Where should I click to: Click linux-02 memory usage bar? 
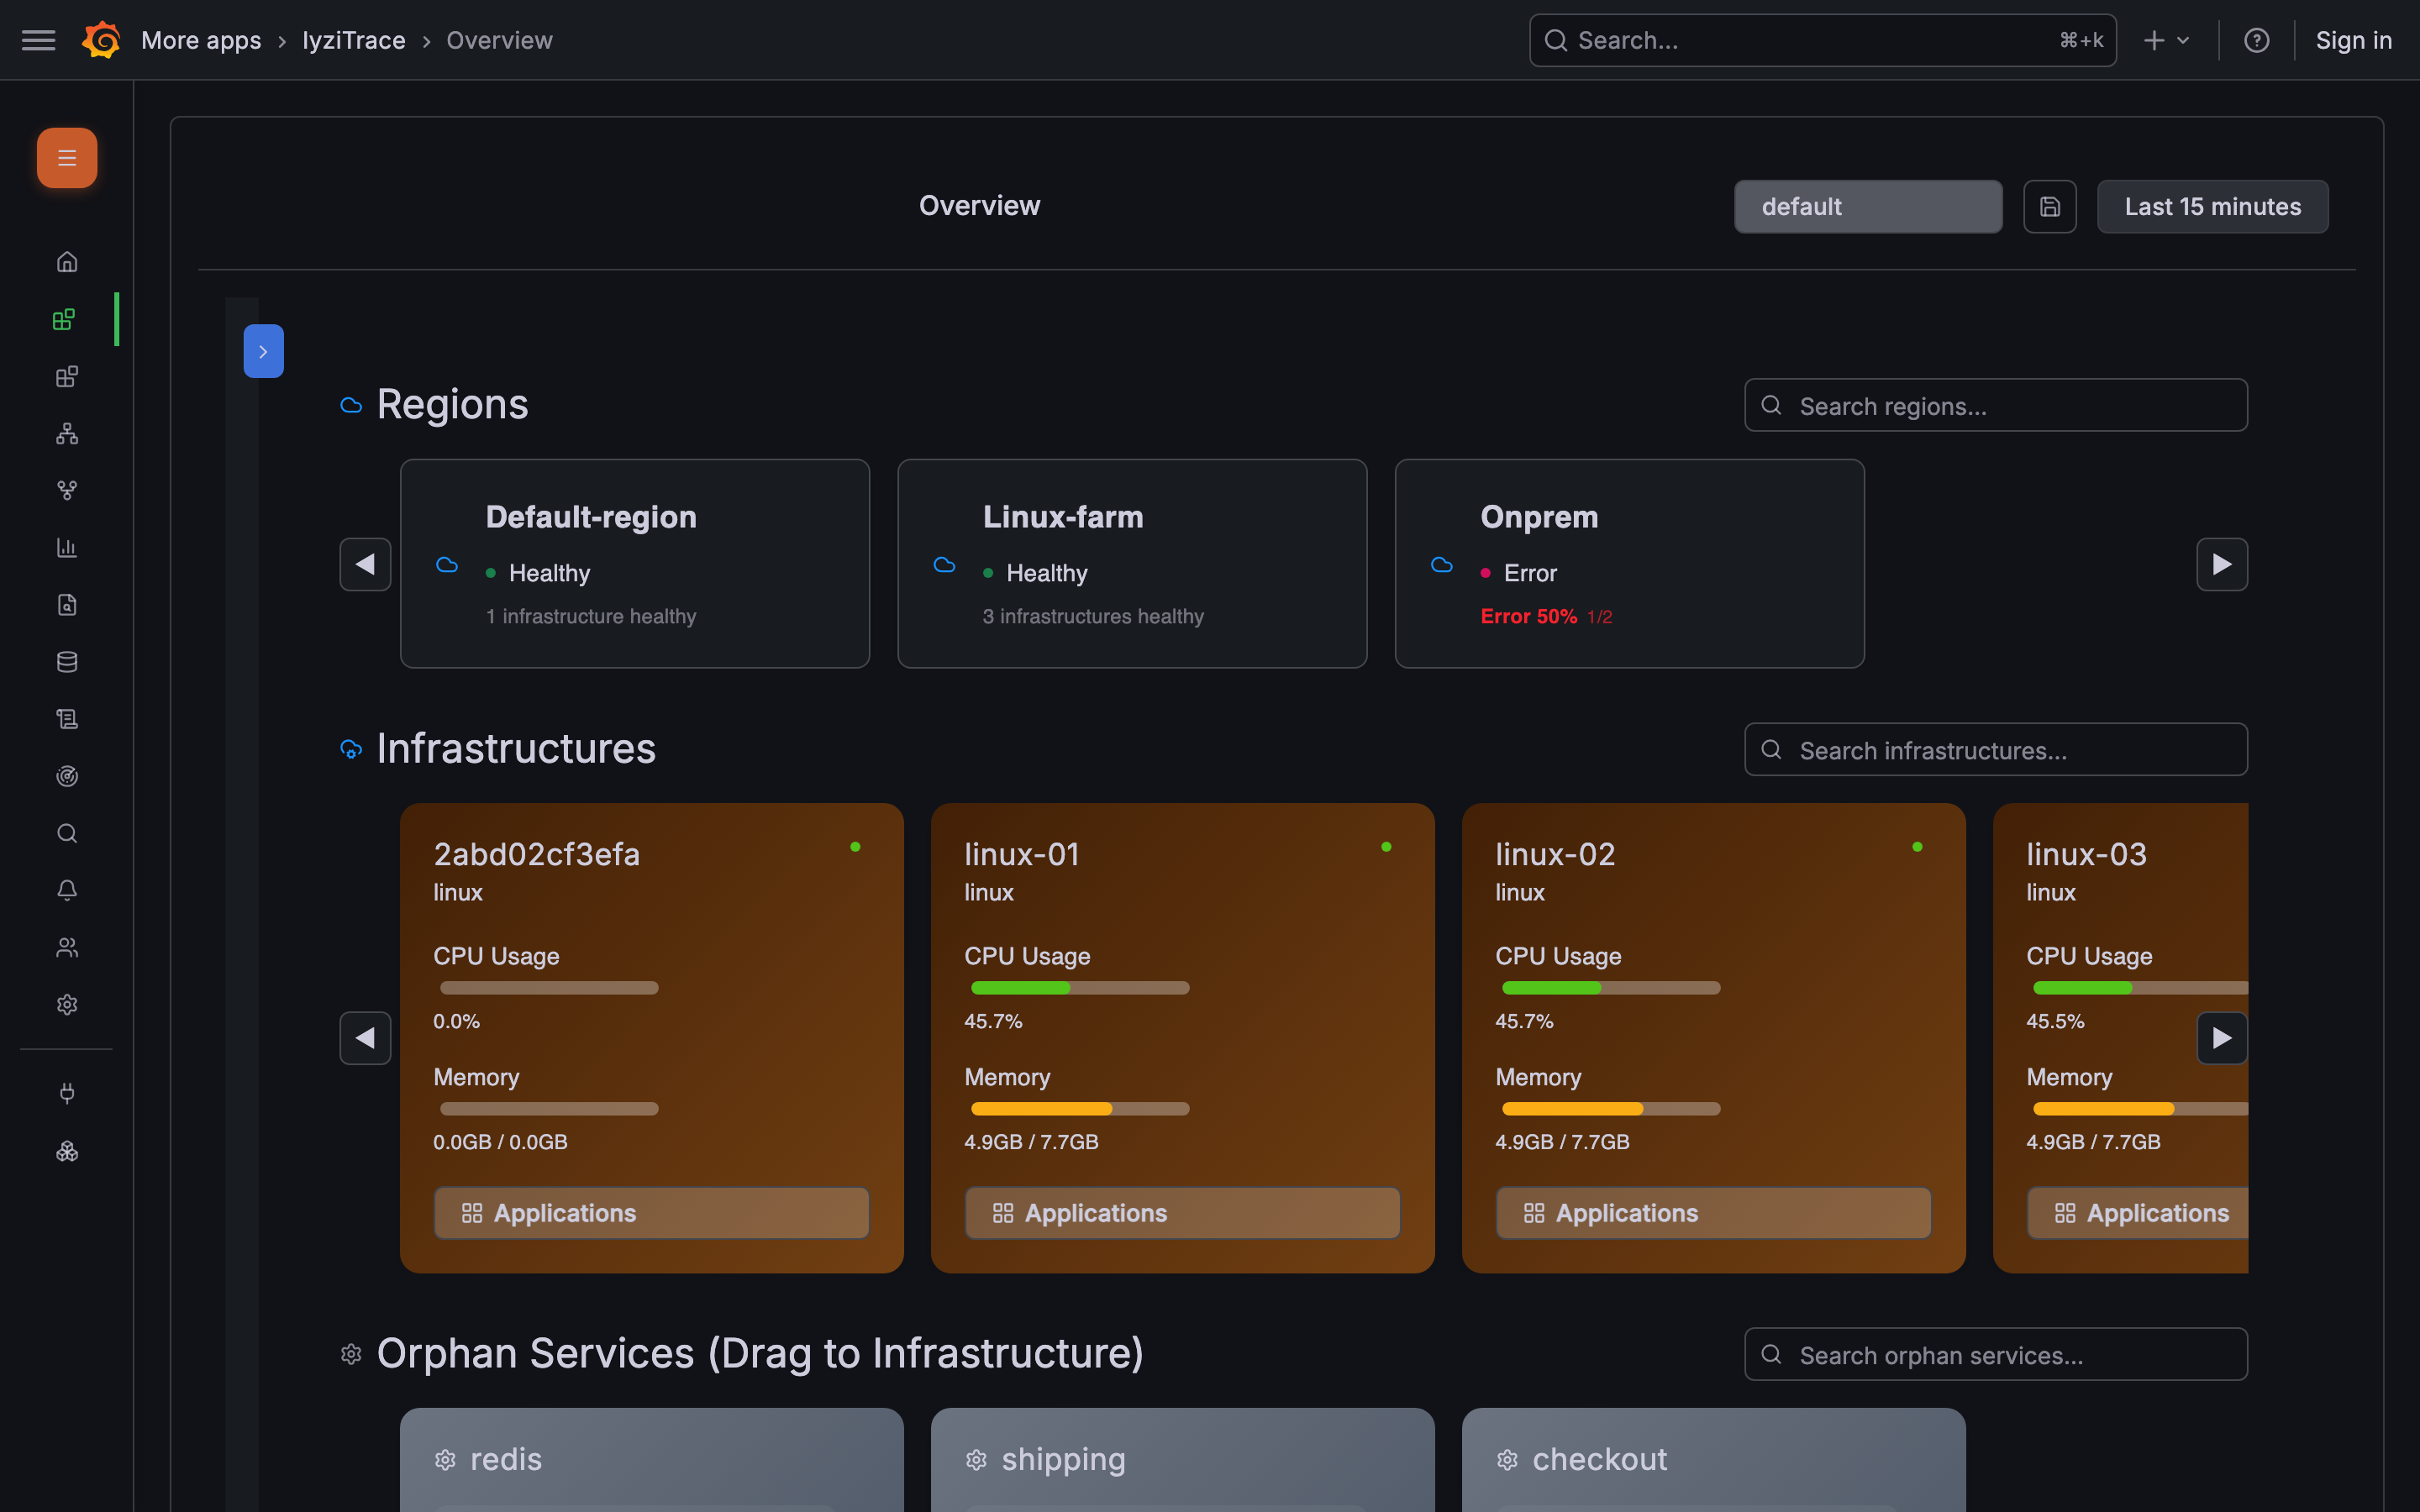pyautogui.click(x=1611, y=1109)
